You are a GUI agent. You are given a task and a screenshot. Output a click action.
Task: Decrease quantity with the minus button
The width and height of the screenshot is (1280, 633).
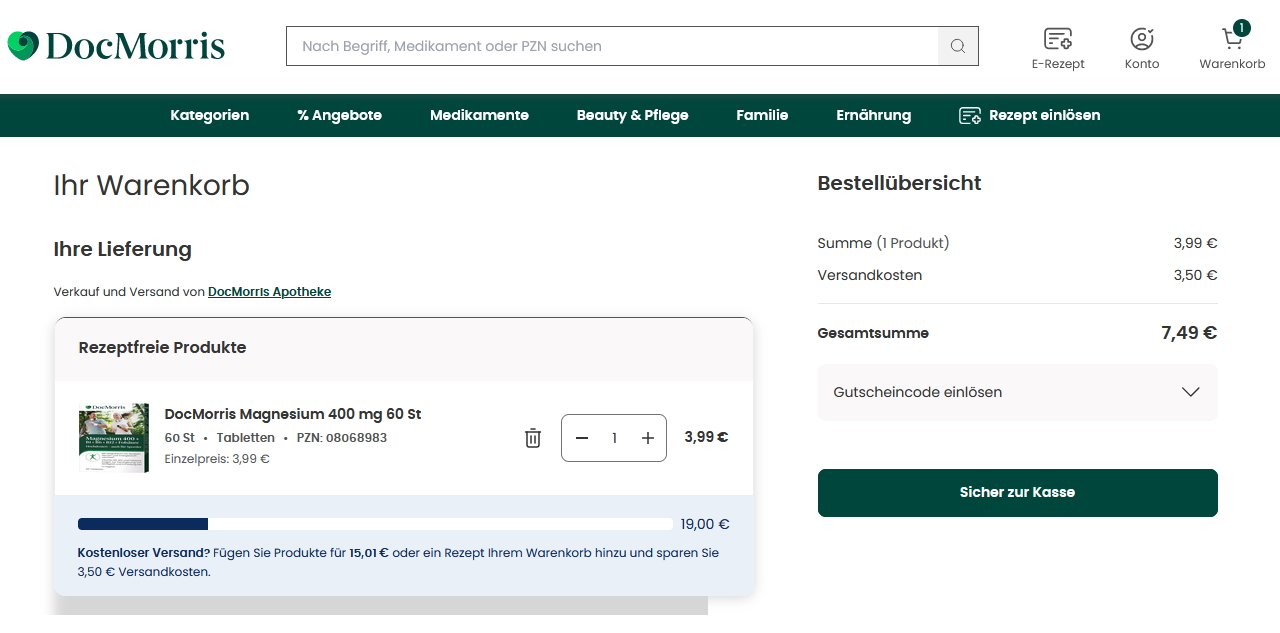click(x=582, y=438)
